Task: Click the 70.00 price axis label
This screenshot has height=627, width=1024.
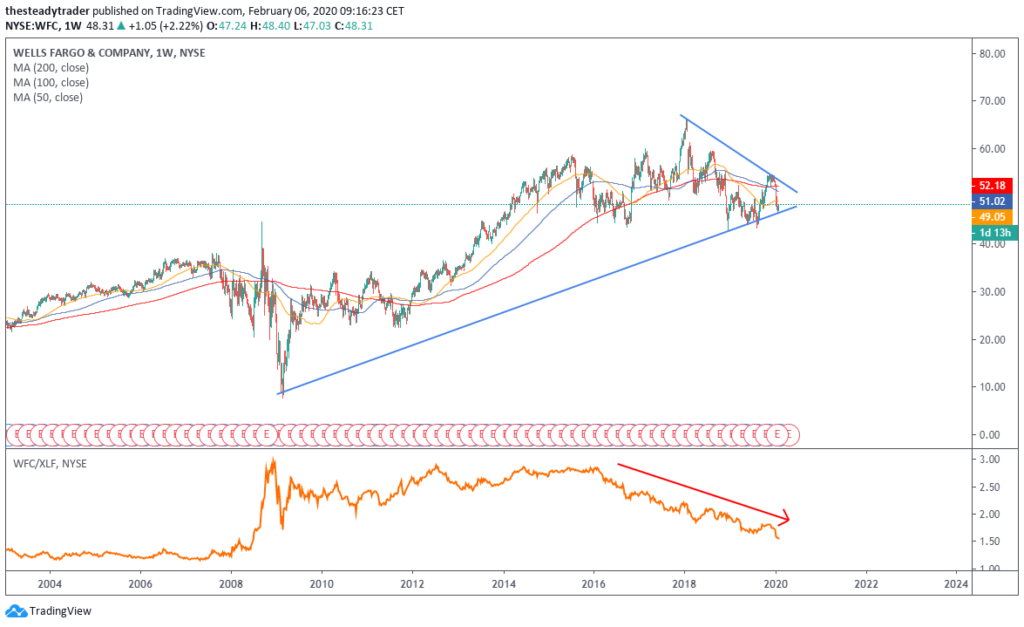Action: [x=991, y=101]
